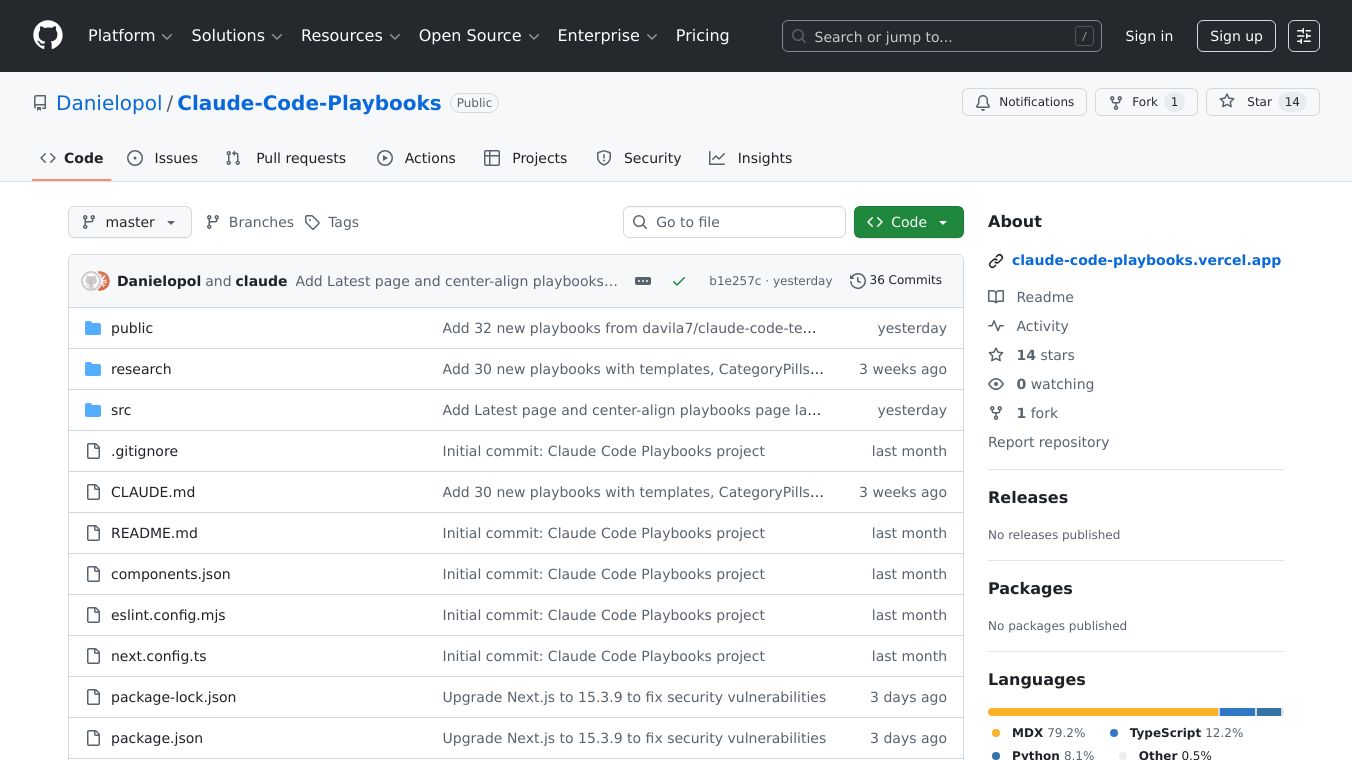The image size is (1352, 760).
Task: Click the clock icon beside 36 Commits
Action: 858,280
